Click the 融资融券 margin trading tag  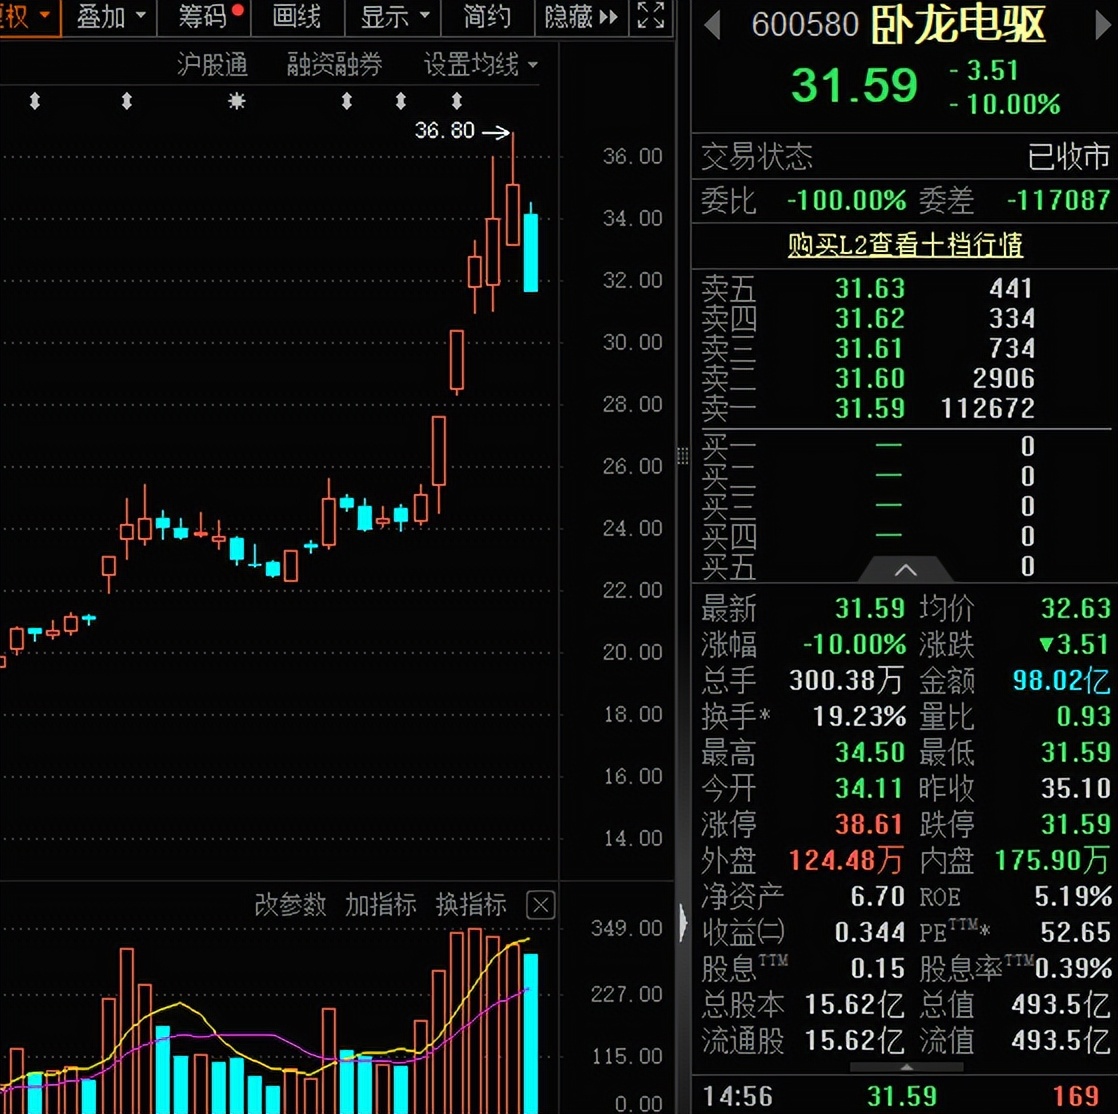point(334,65)
